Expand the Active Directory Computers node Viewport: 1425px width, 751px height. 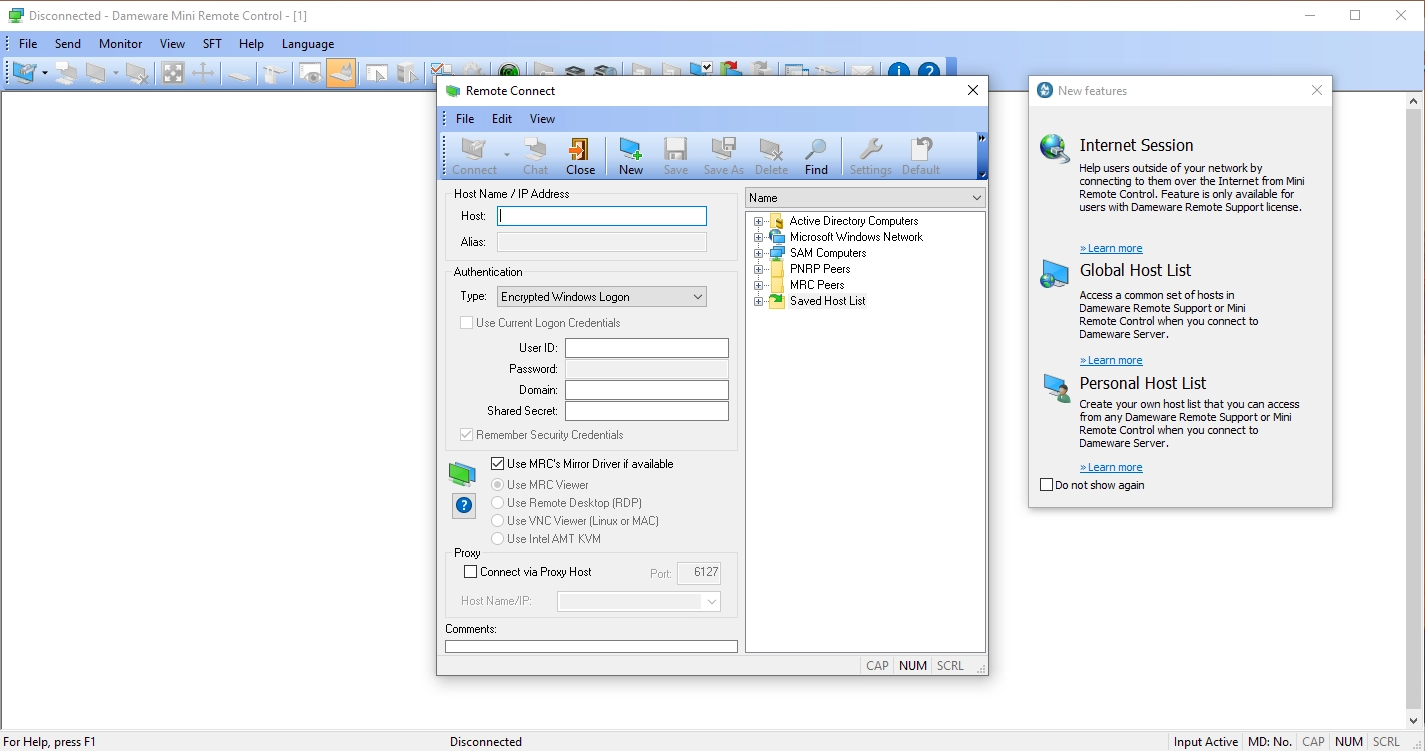758,221
